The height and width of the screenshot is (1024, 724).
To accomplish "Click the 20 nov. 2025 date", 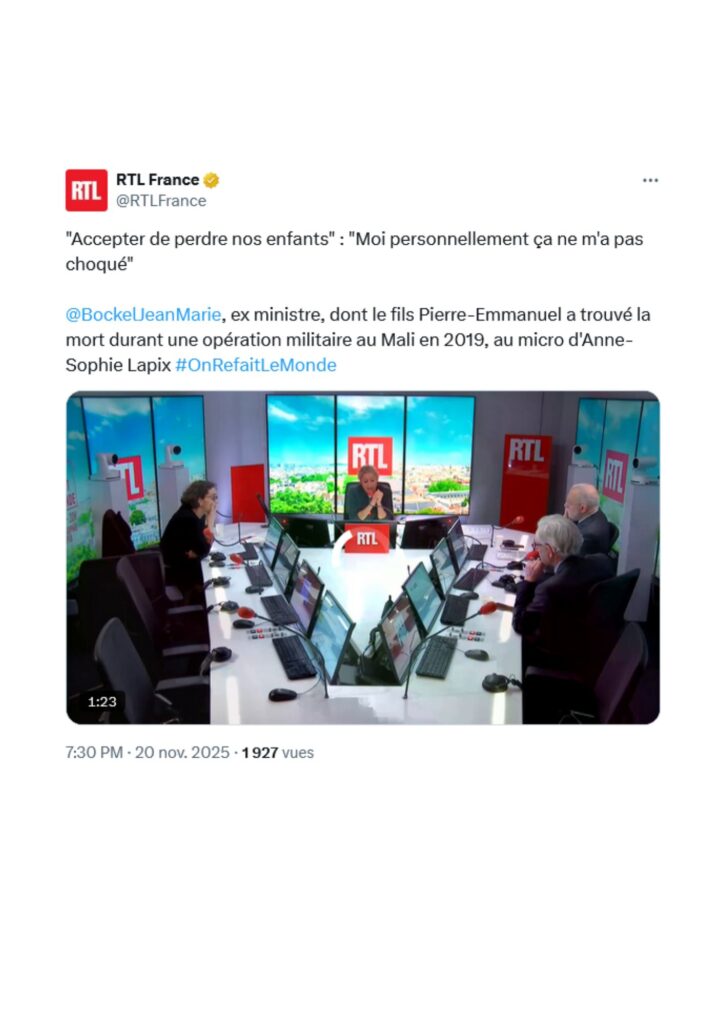I will point(182,752).
